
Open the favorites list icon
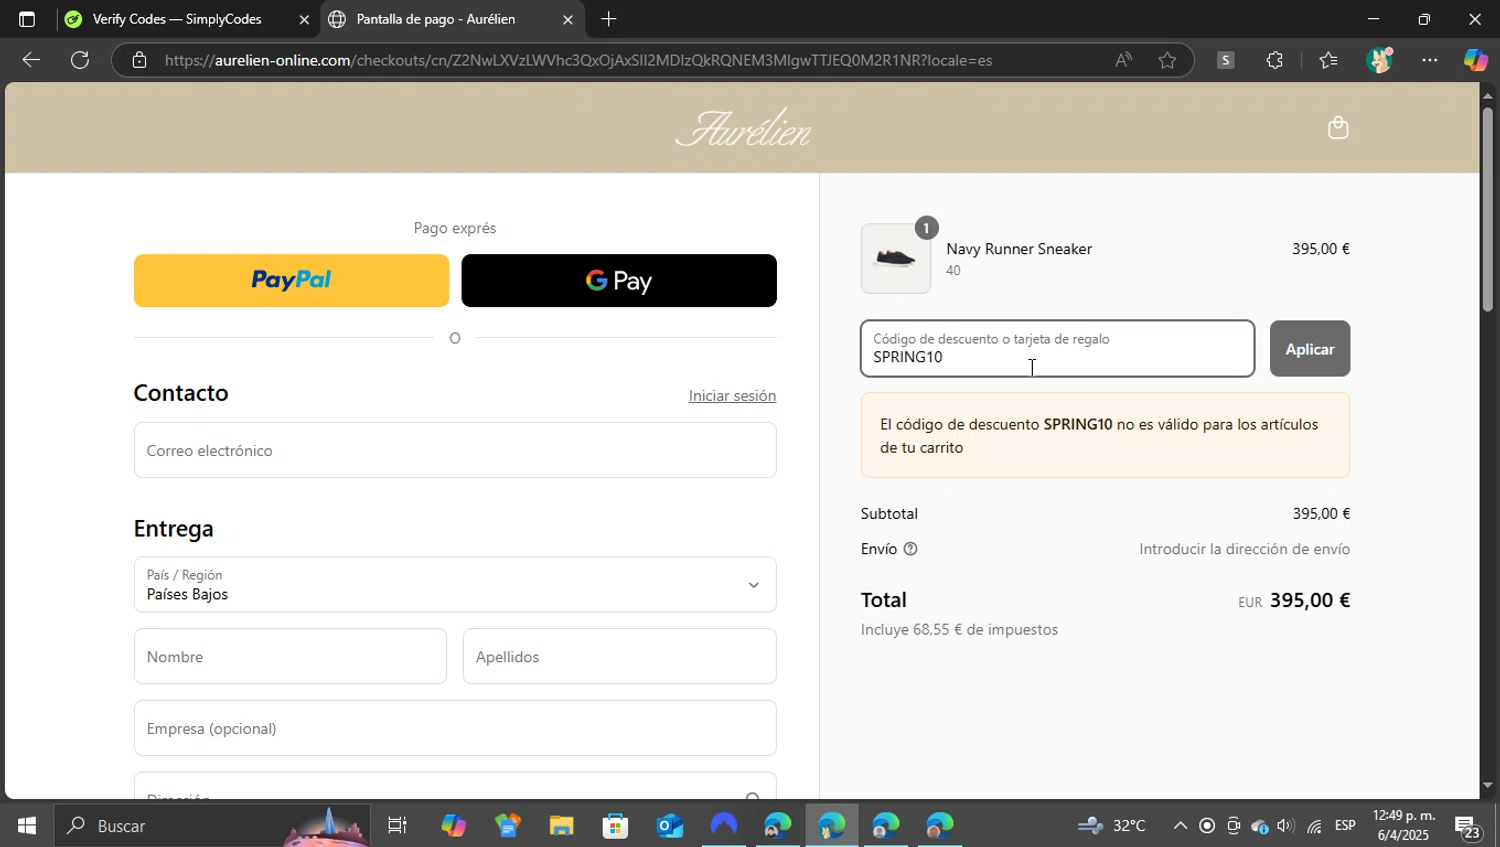[x=1328, y=60]
